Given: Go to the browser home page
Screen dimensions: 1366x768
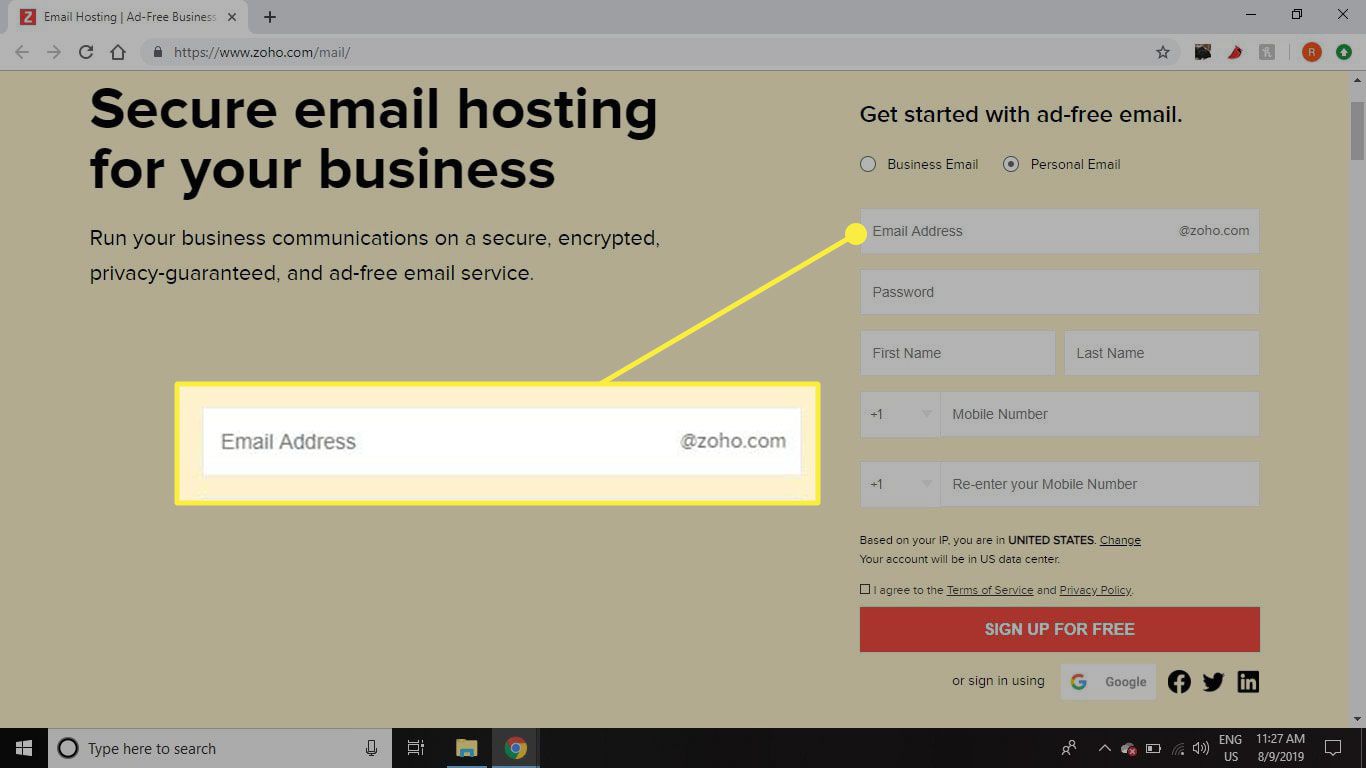Looking at the screenshot, I should click(x=118, y=52).
